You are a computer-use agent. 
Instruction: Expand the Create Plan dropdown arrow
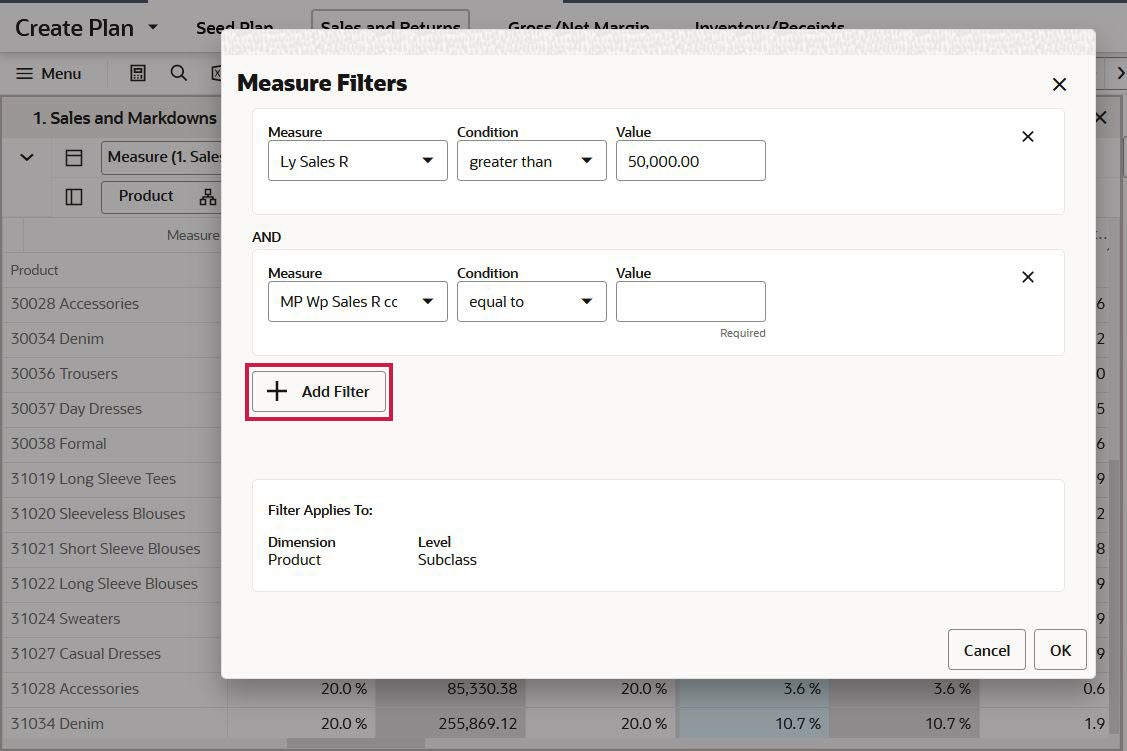point(151,27)
